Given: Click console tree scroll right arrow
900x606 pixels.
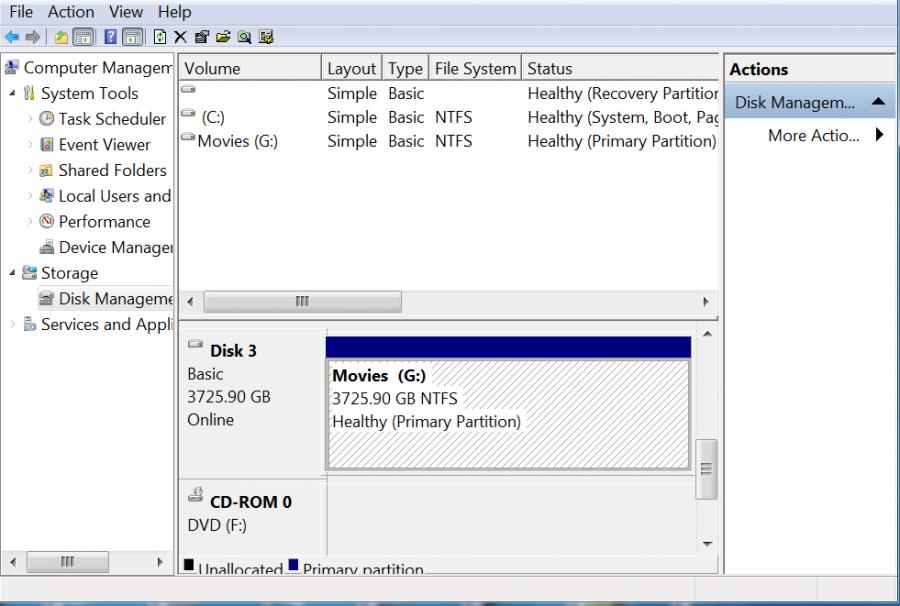Looking at the screenshot, I should coord(160,562).
